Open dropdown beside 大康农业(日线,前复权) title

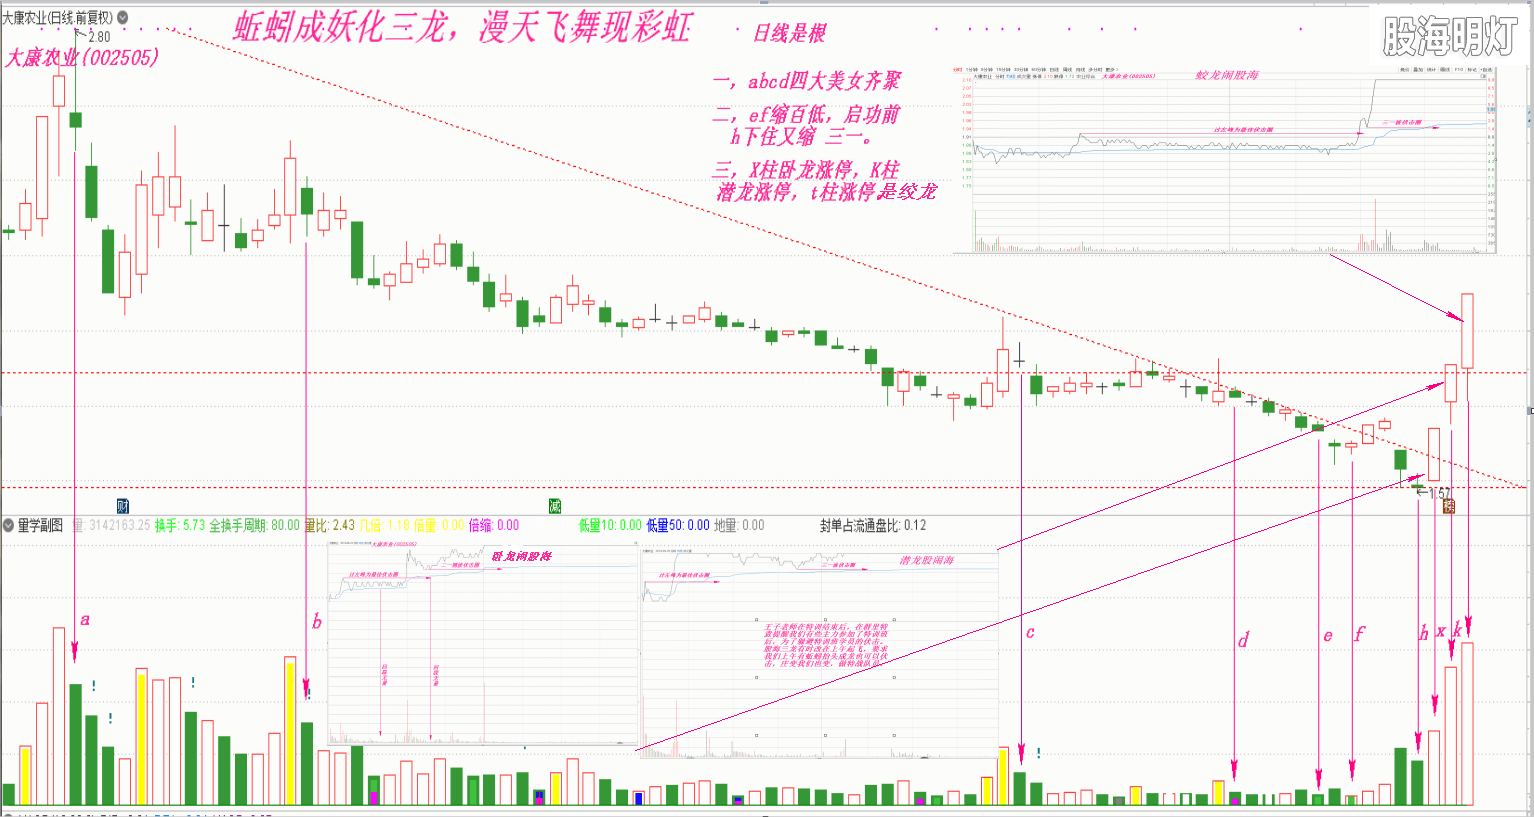point(122,17)
